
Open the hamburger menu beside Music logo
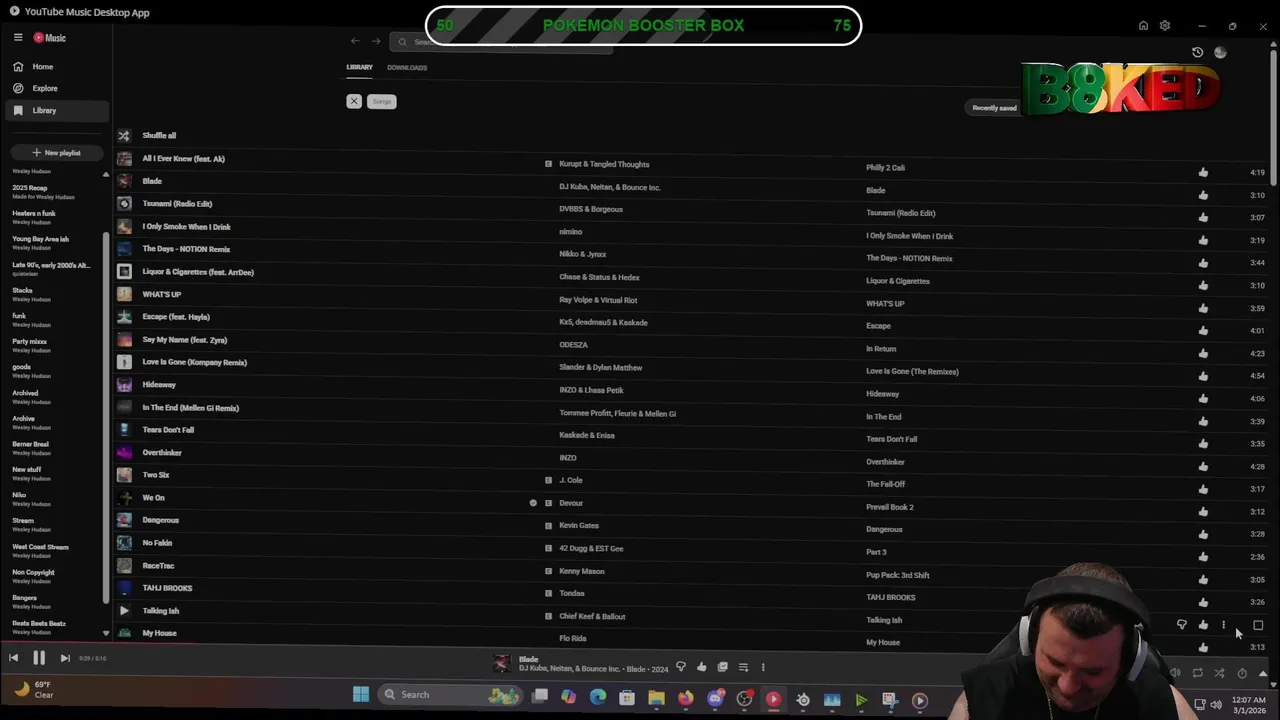coord(18,37)
